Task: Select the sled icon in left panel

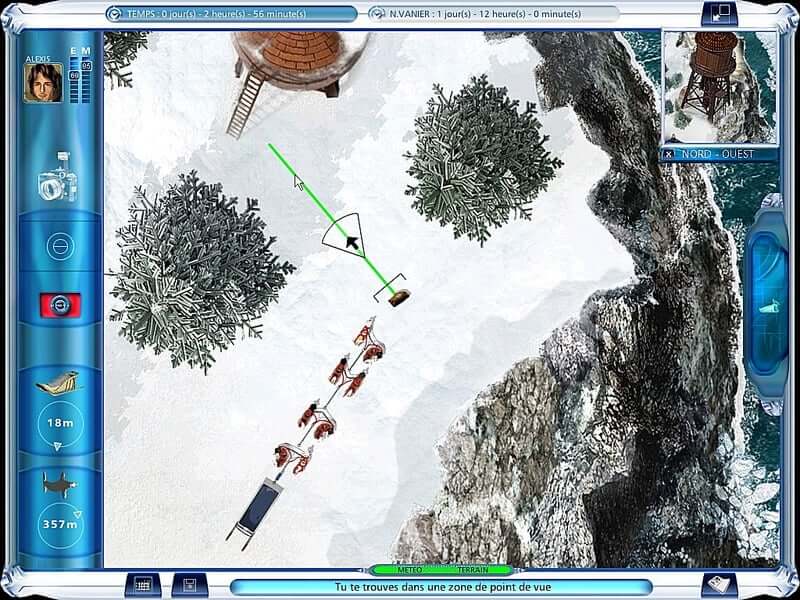Action: 58,383
